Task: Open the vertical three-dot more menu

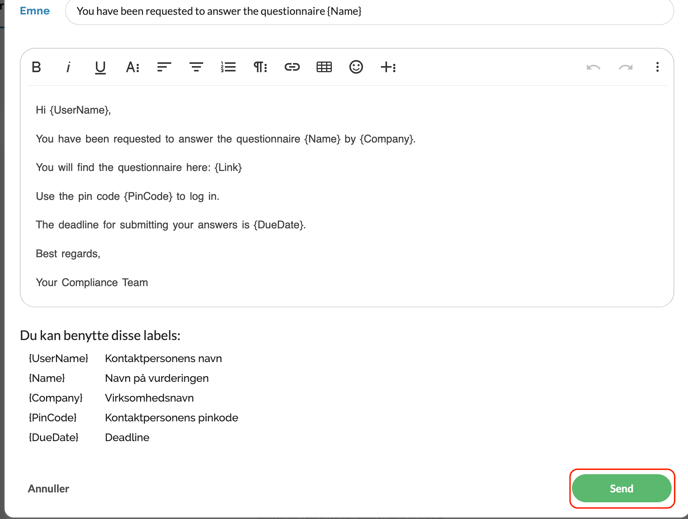Action: (x=657, y=67)
